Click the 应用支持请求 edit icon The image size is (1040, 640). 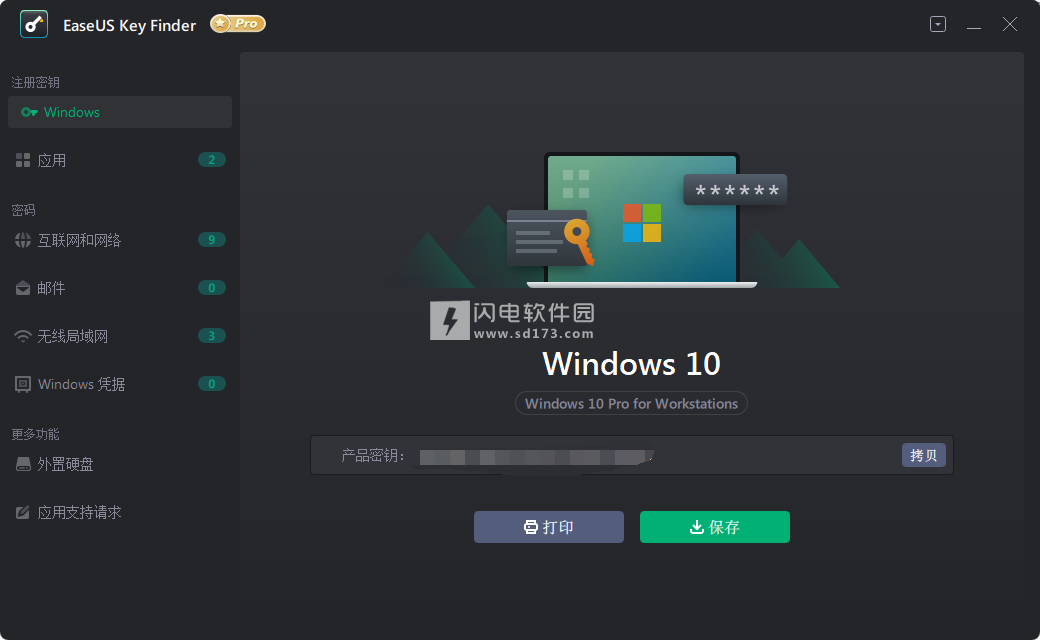(x=23, y=512)
